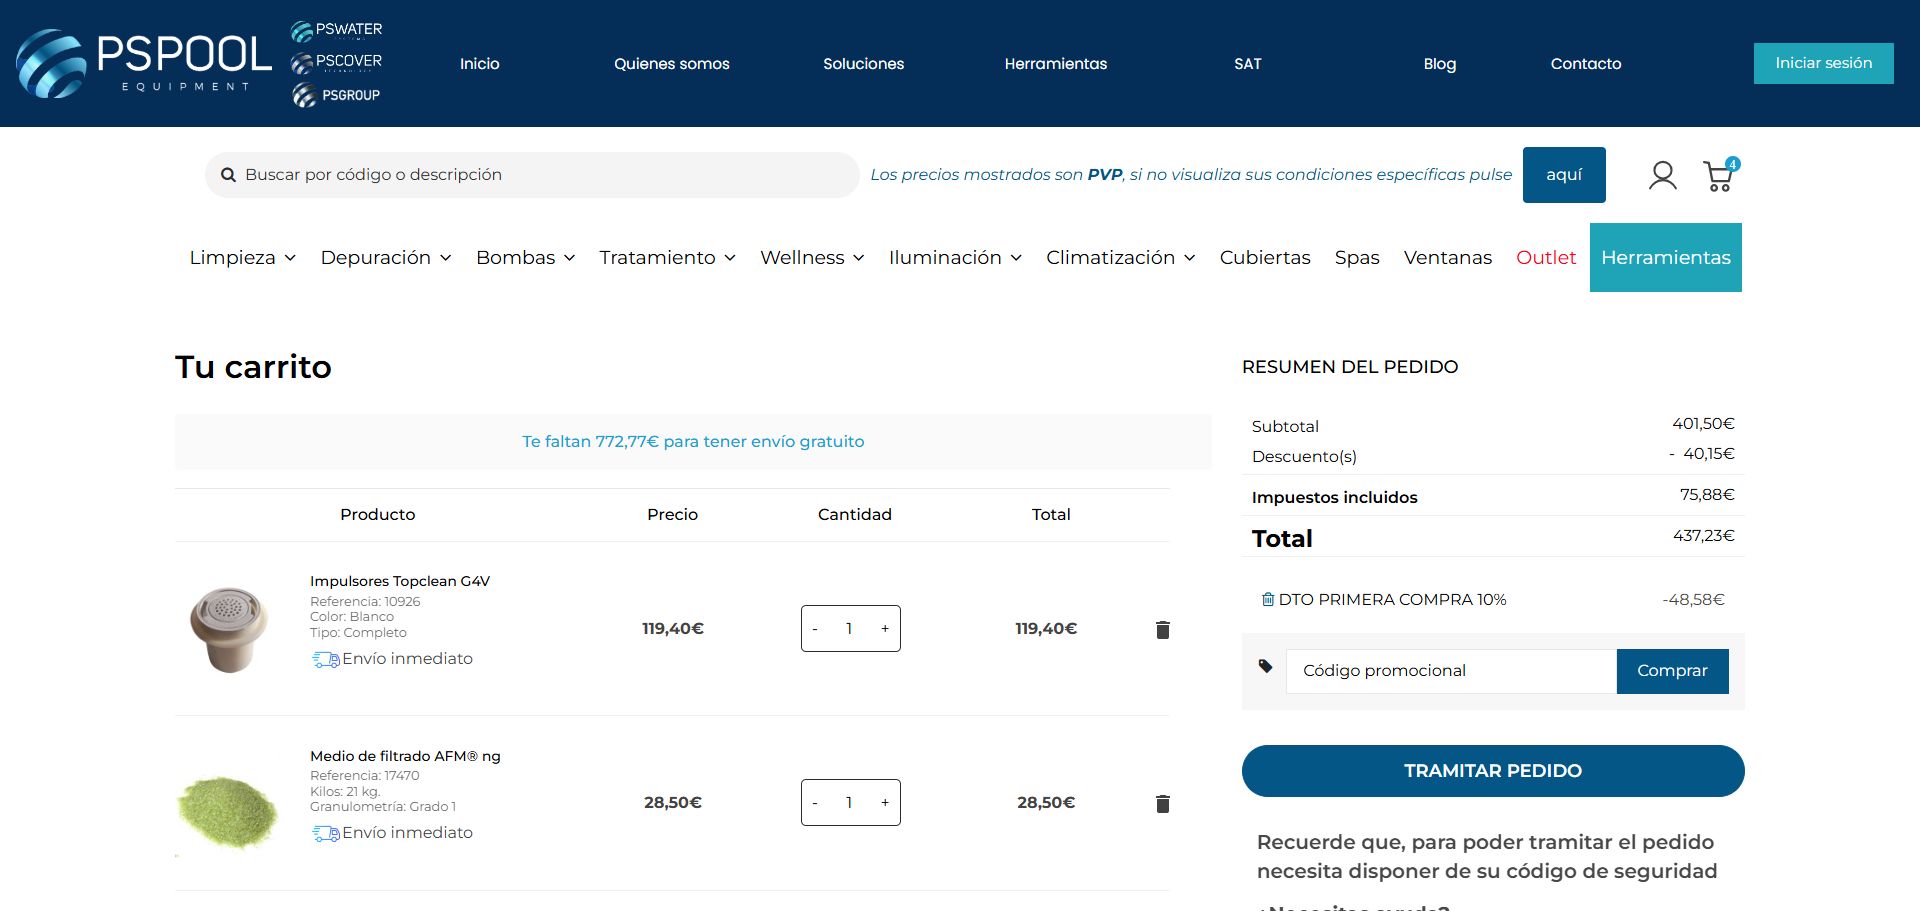Click Envío inmediato truck icon for Medio de filtrado
The height and width of the screenshot is (911, 1920).
[x=326, y=833]
